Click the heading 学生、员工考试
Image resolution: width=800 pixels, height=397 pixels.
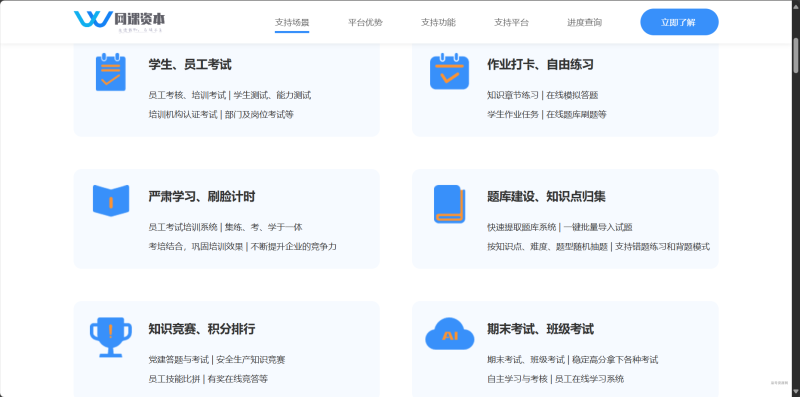pyautogui.click(x=190, y=65)
